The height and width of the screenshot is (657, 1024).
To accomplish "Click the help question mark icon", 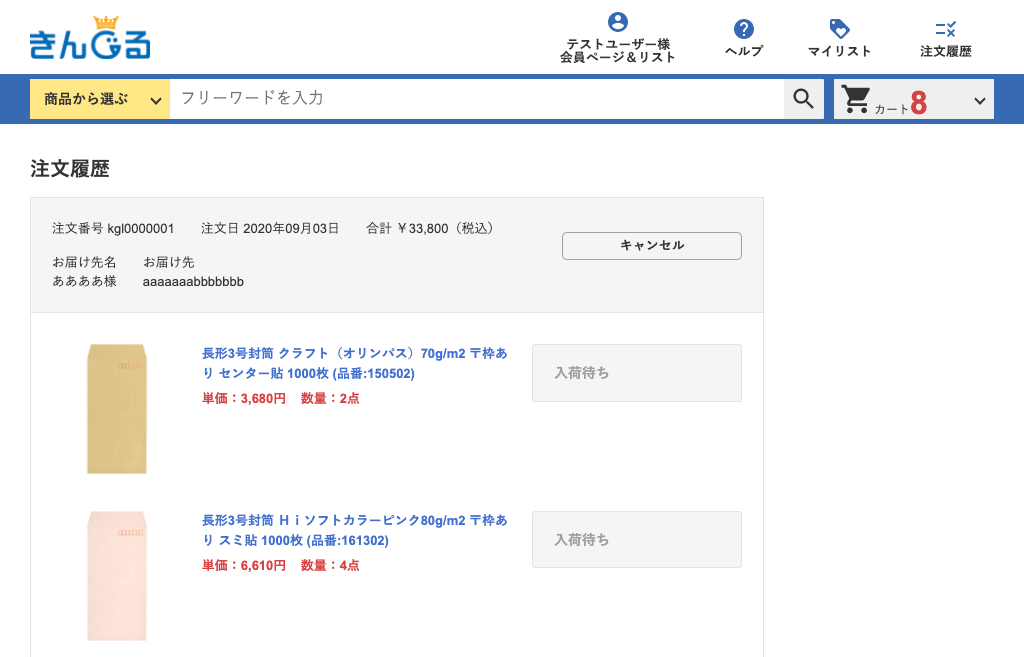I will pyautogui.click(x=743, y=29).
